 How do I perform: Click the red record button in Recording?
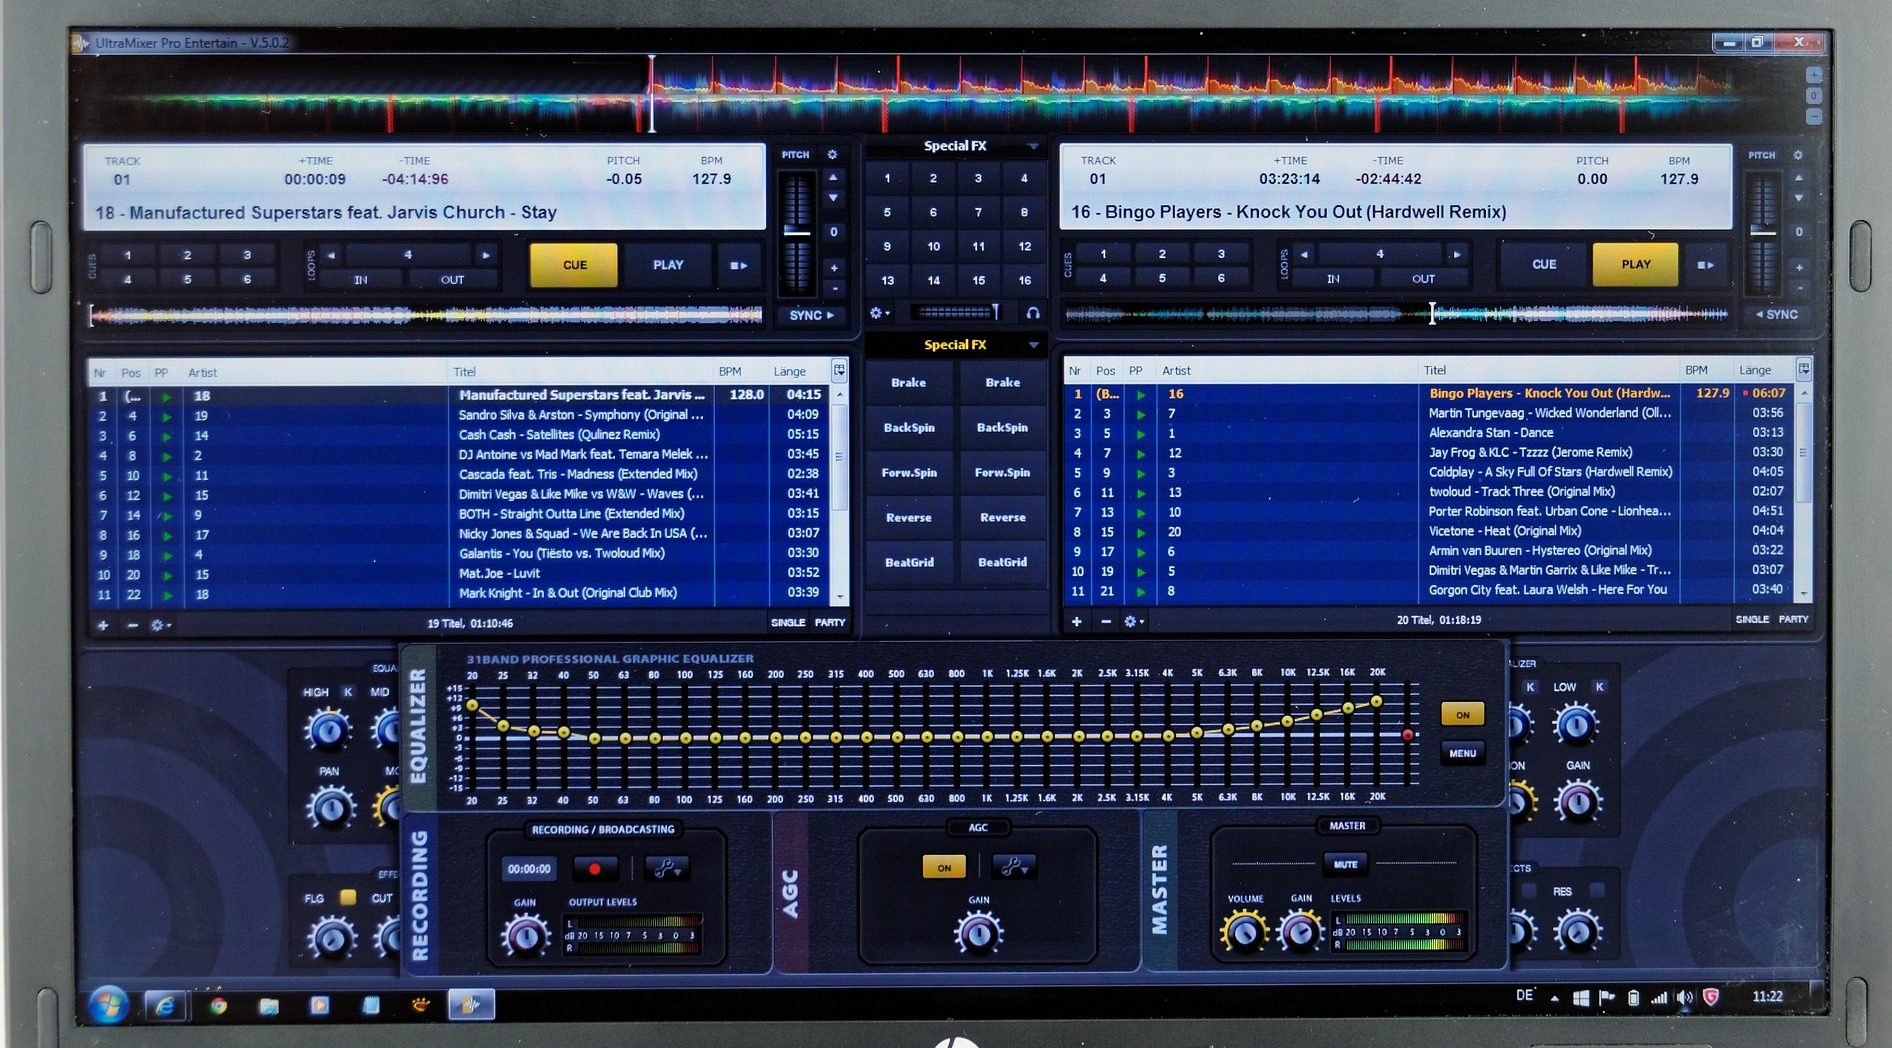pos(595,868)
